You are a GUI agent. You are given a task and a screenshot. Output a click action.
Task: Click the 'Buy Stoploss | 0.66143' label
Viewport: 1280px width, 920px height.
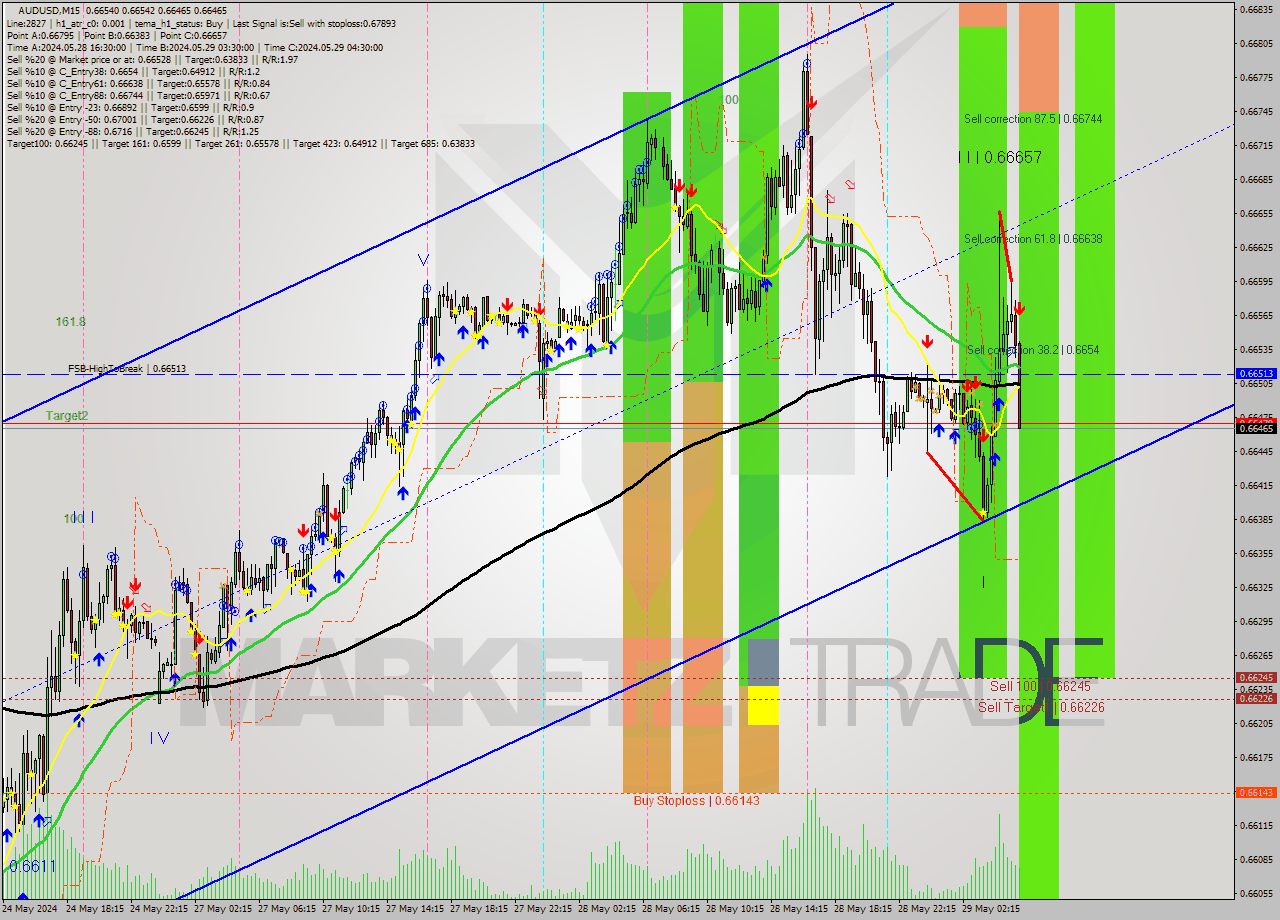697,801
